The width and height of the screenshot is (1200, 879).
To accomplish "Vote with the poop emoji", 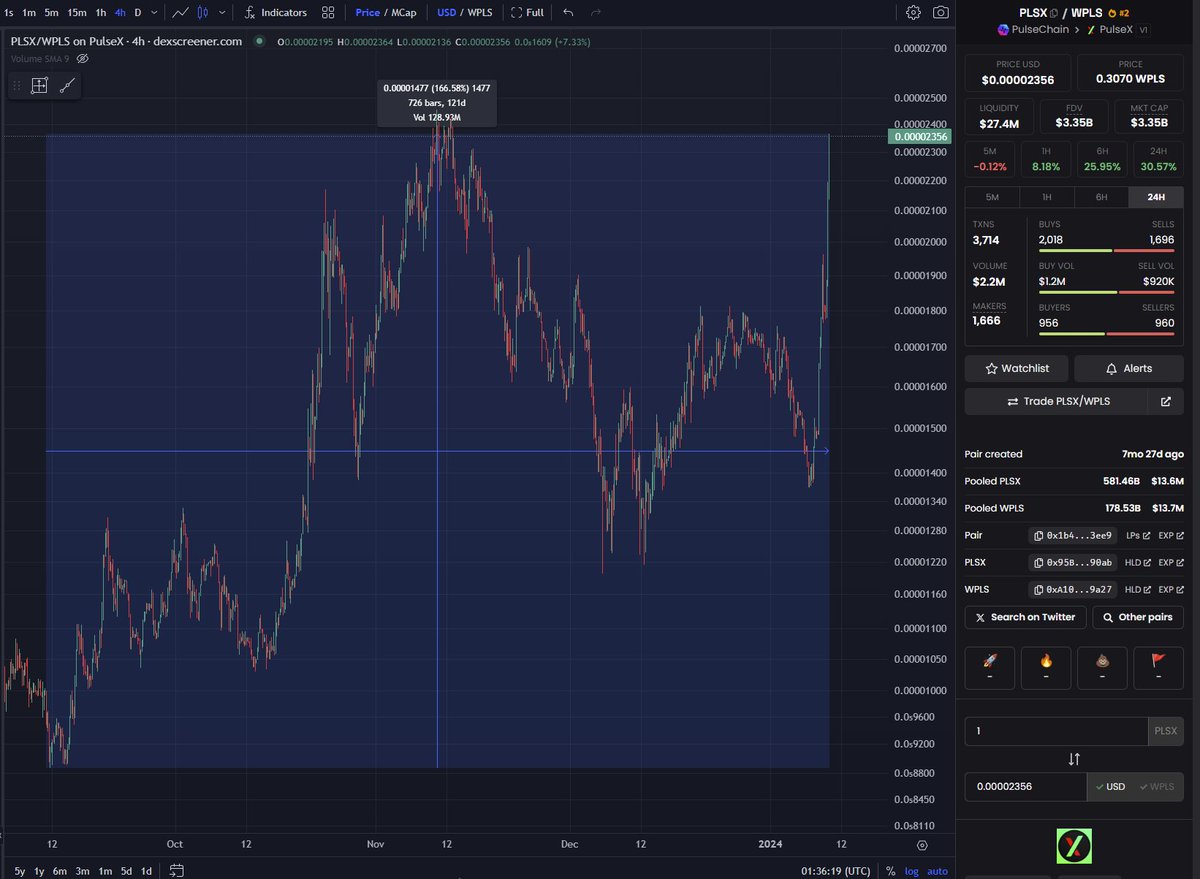I will (1102, 668).
